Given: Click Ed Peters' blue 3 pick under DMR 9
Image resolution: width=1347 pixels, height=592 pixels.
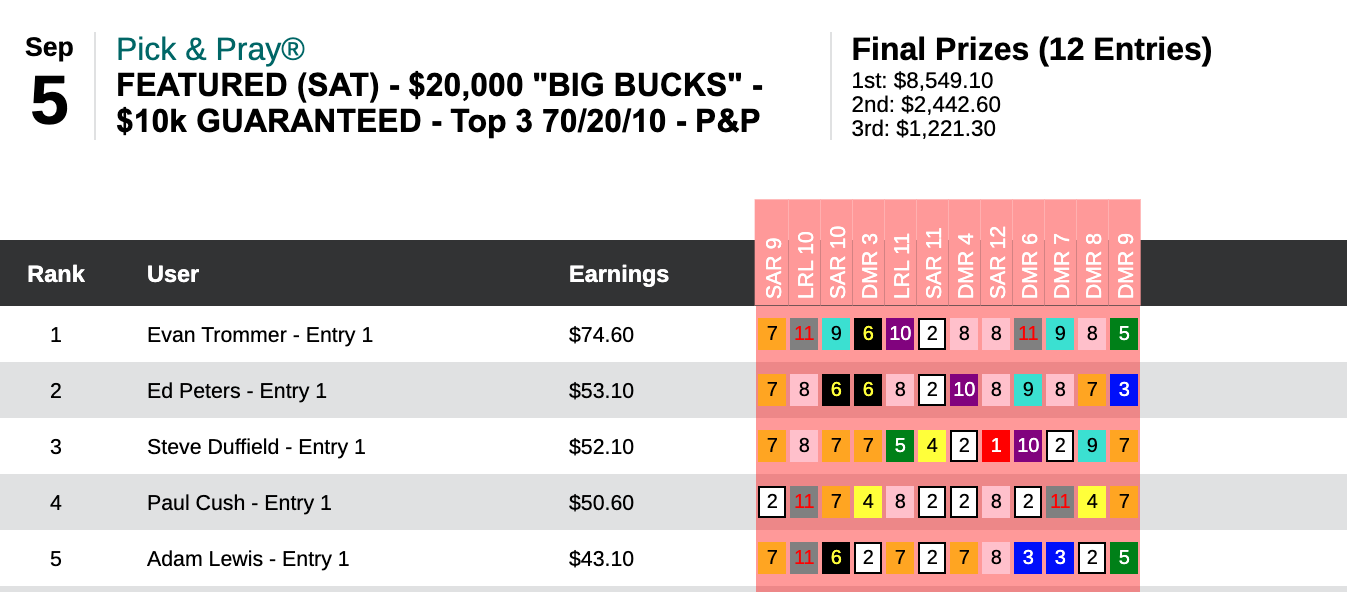Looking at the screenshot, I should coord(1124,390).
